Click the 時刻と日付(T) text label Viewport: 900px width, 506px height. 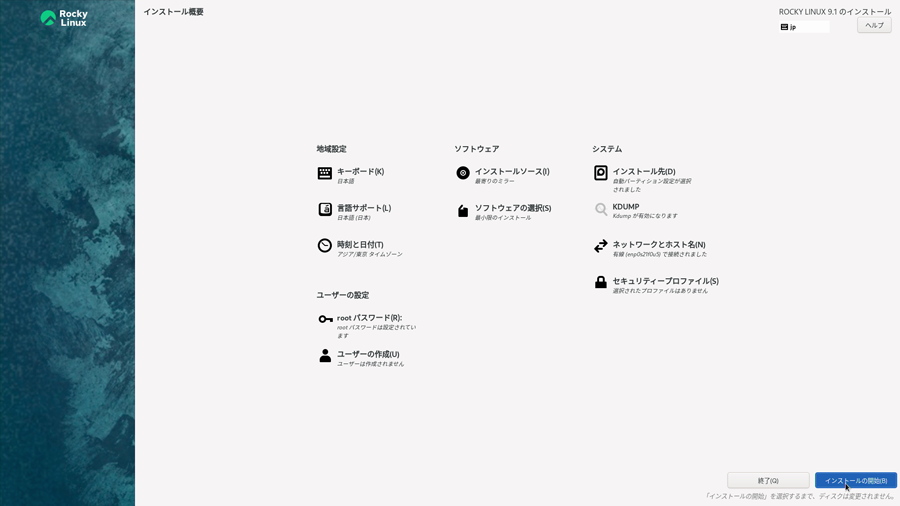tap(360, 244)
